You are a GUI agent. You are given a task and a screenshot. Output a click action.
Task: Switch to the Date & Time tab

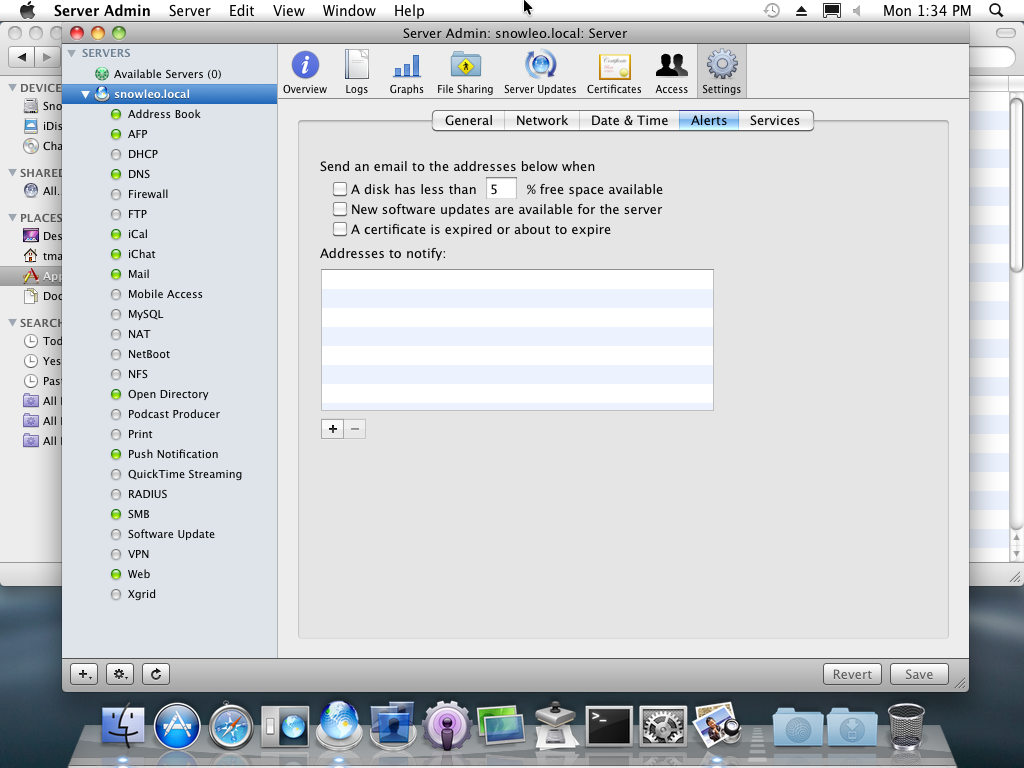pyautogui.click(x=629, y=121)
